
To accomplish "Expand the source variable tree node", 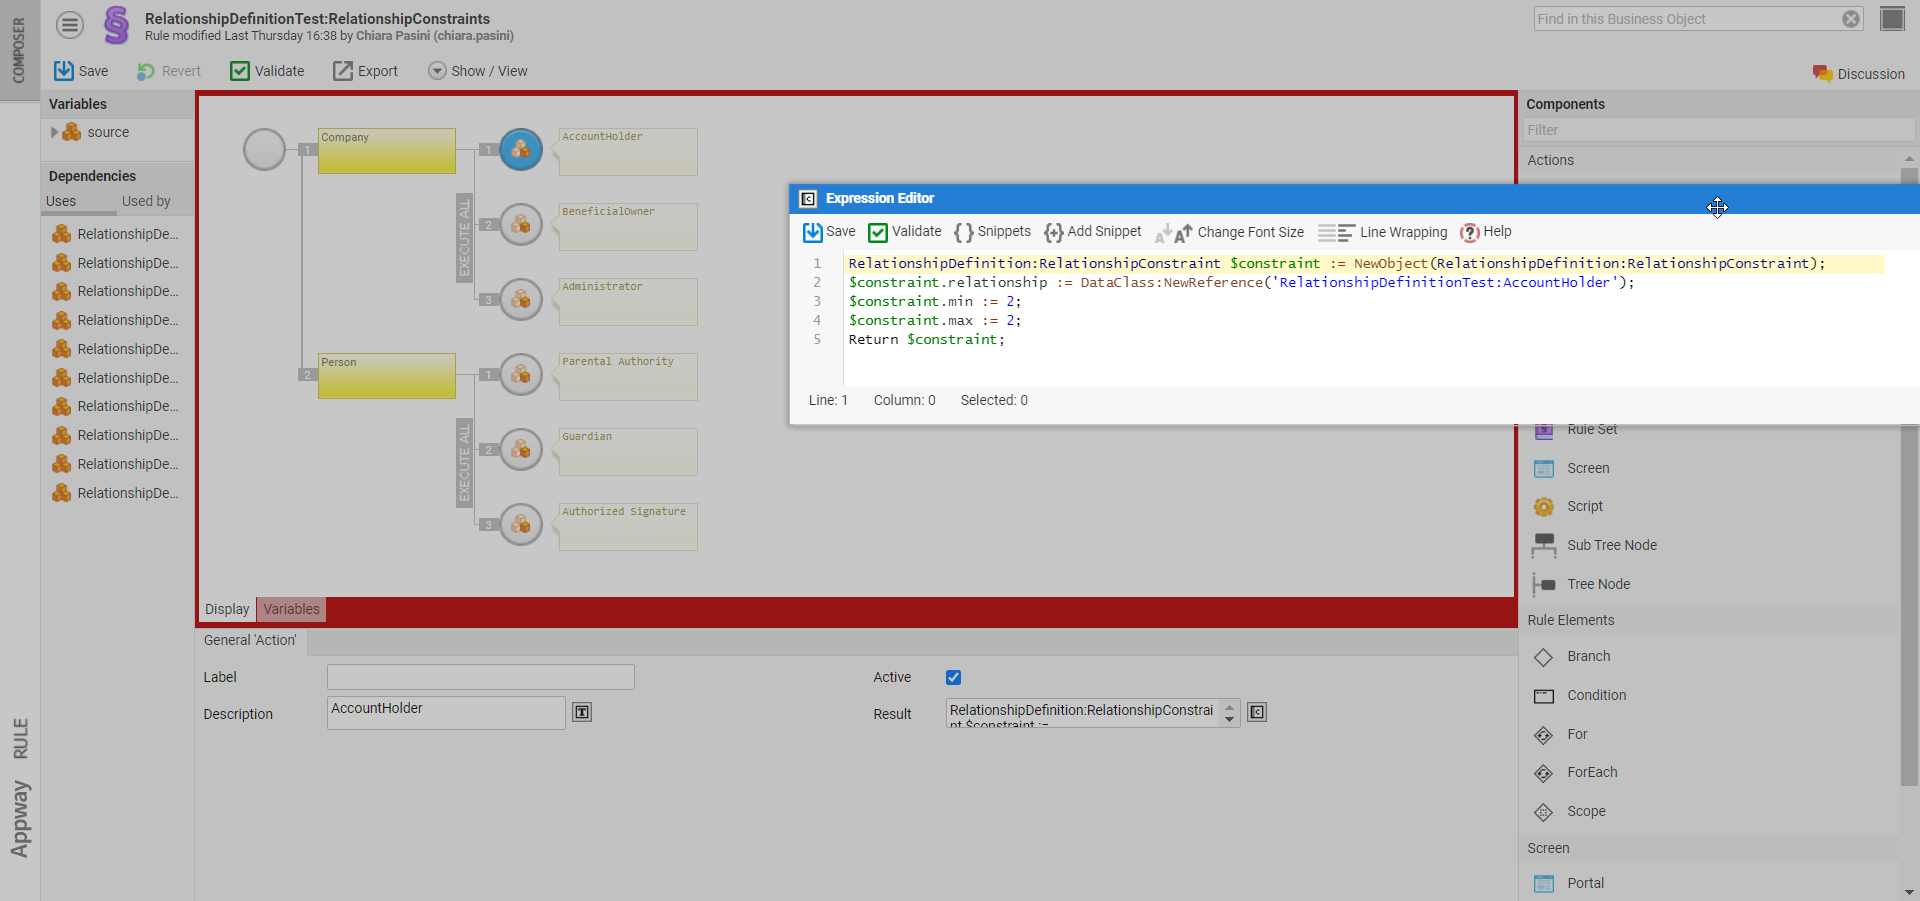I will click(x=54, y=132).
